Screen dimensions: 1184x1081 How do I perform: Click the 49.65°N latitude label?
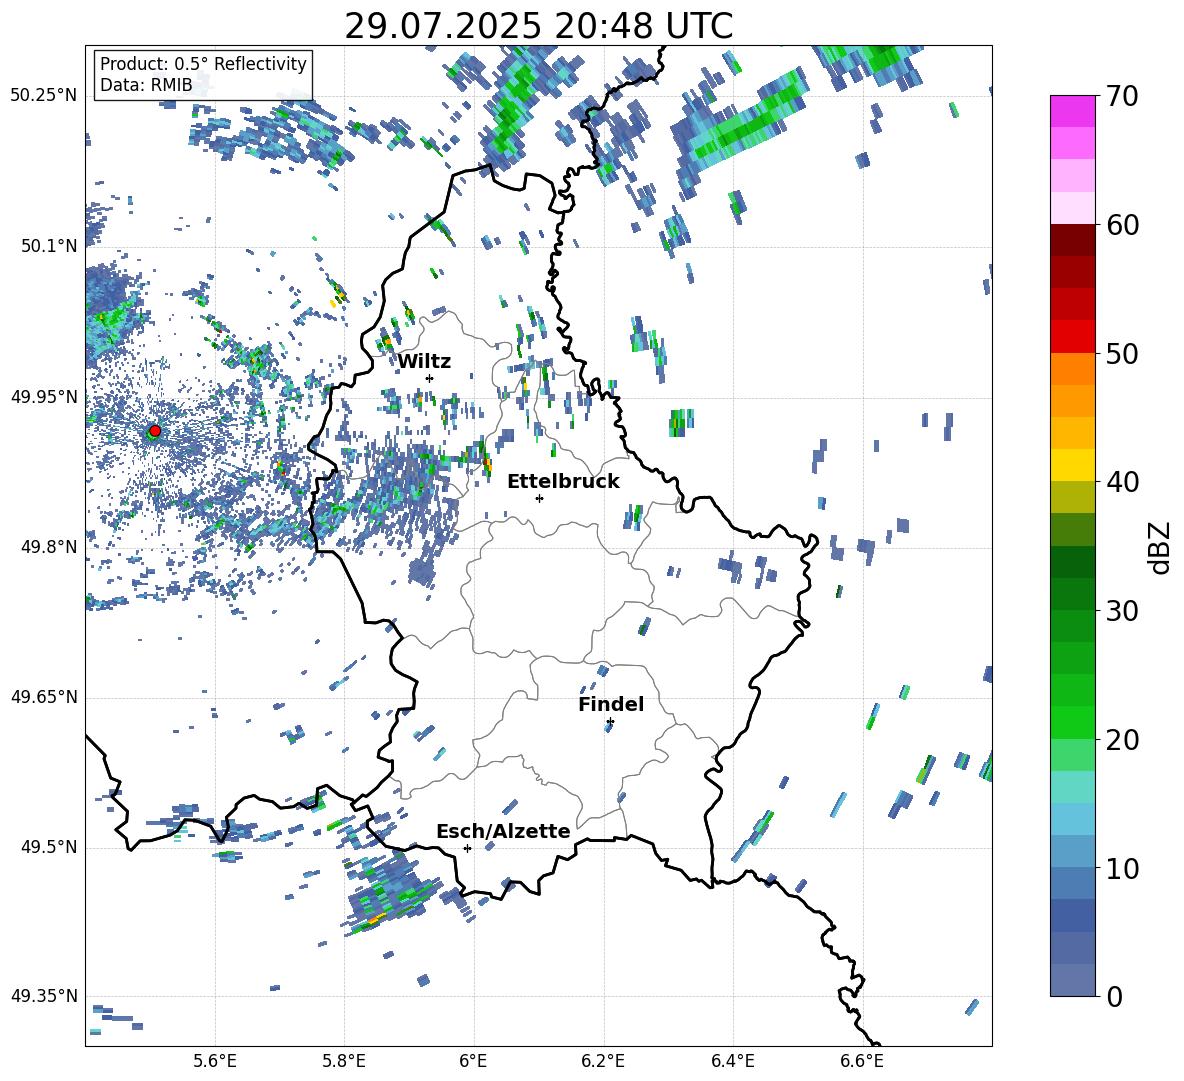point(44,697)
